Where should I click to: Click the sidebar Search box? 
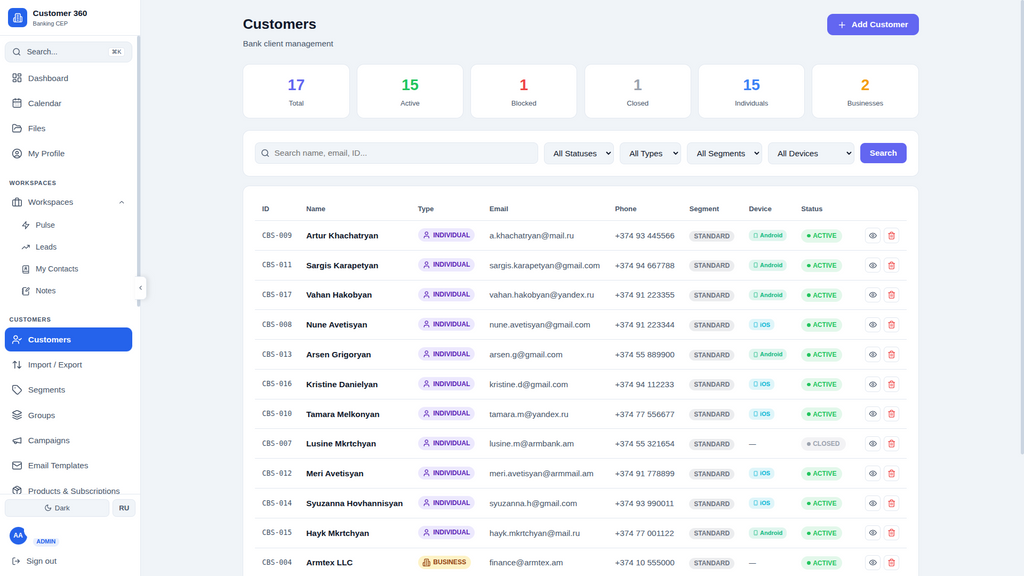[x=68, y=52]
